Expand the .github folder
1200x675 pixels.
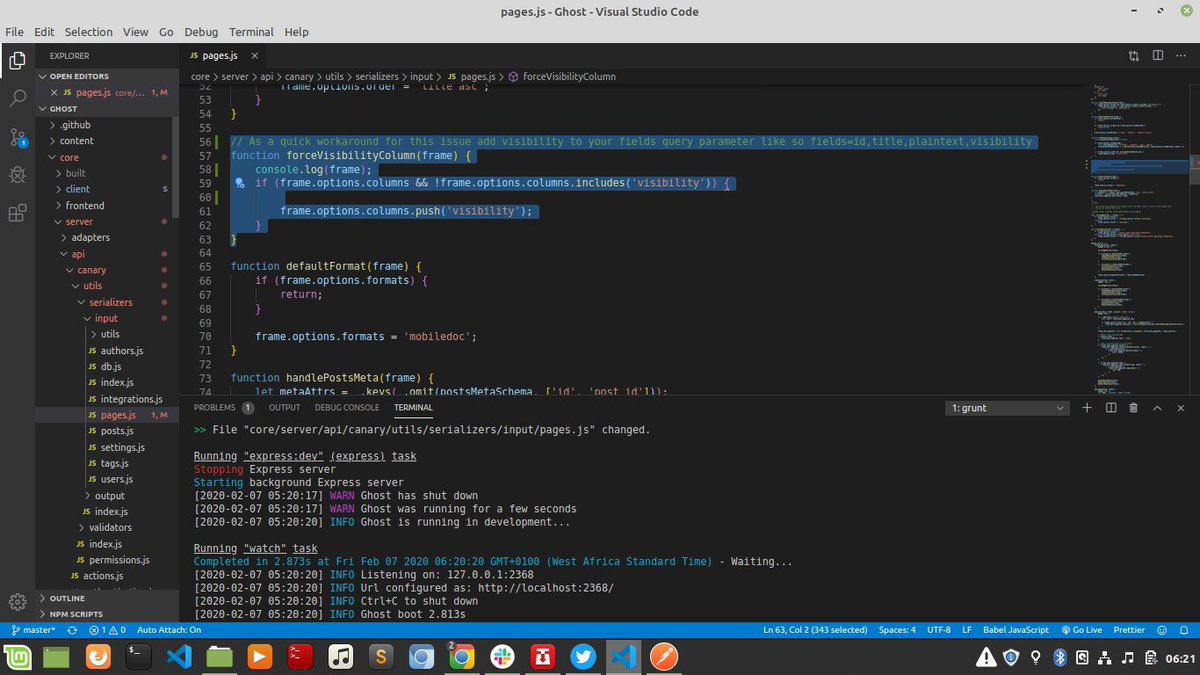tap(75, 125)
